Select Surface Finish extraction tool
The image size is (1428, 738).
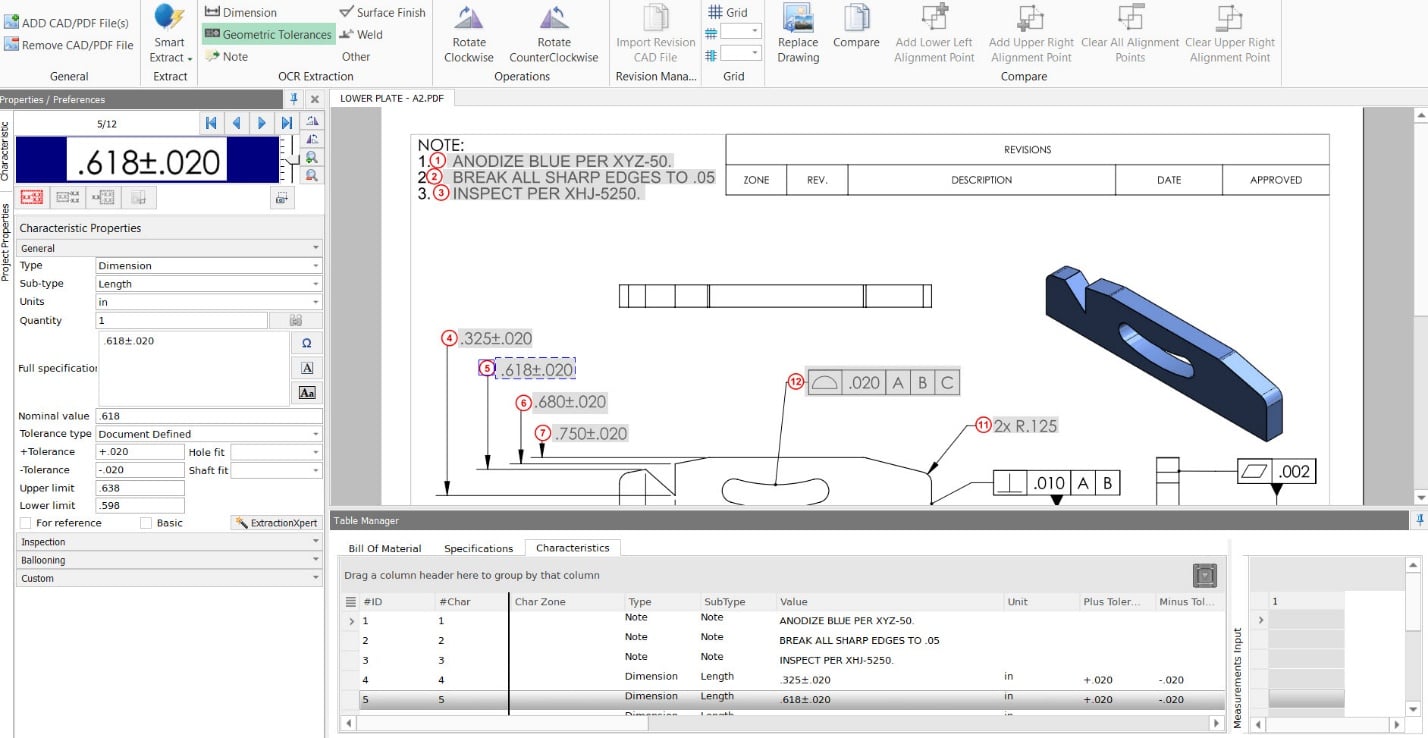[382, 12]
